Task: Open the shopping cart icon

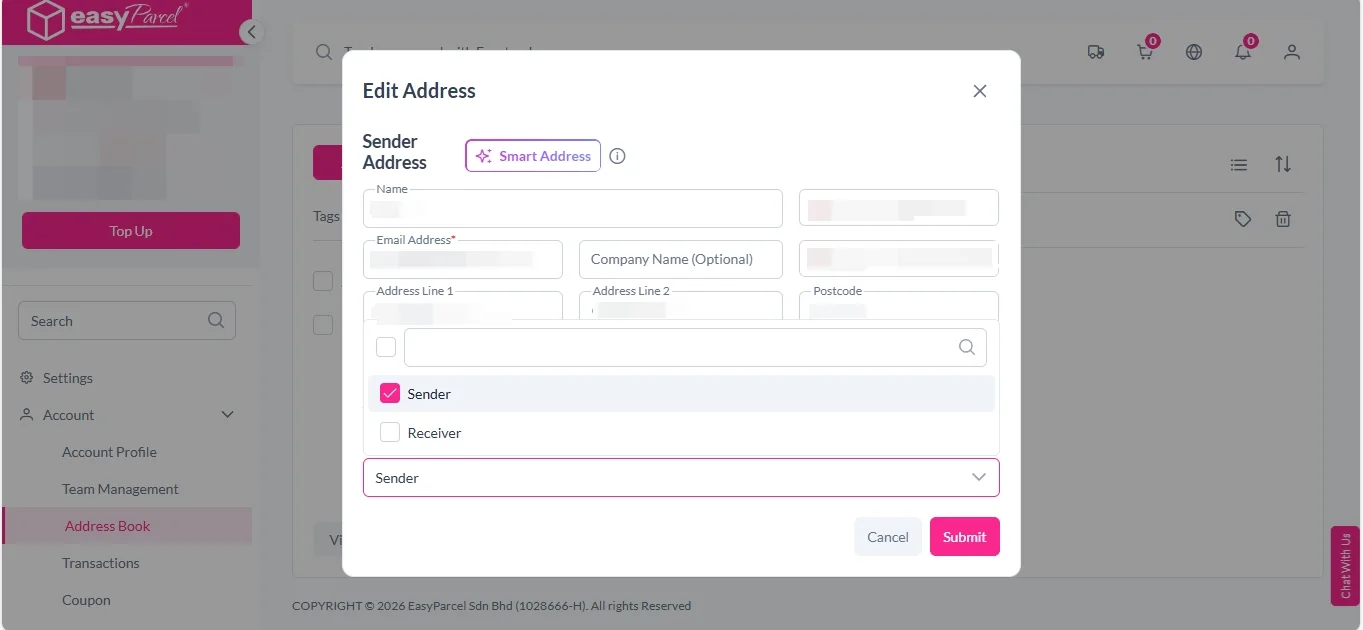Action: tap(1145, 52)
